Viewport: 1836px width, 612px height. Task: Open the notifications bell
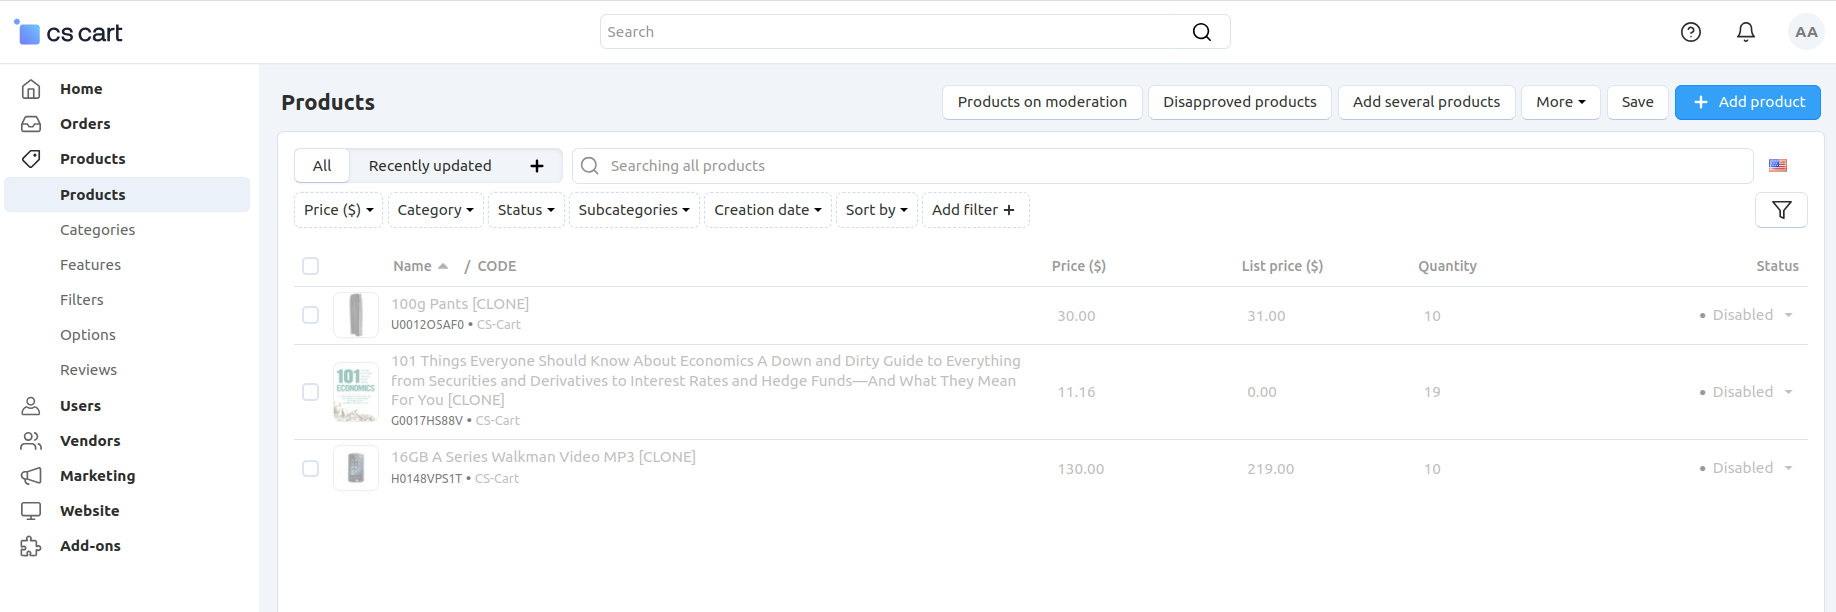tap(1746, 32)
